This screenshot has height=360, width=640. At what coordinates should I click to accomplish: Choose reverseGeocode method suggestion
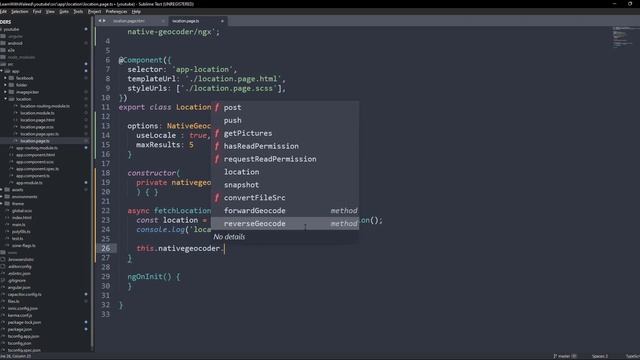[x=285, y=224]
